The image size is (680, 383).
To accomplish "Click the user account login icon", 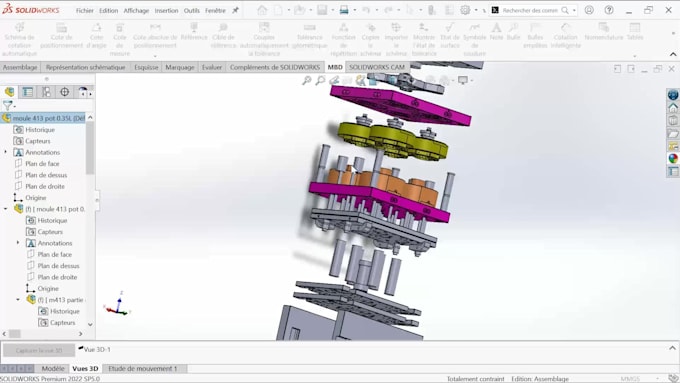I will (x=589, y=10).
